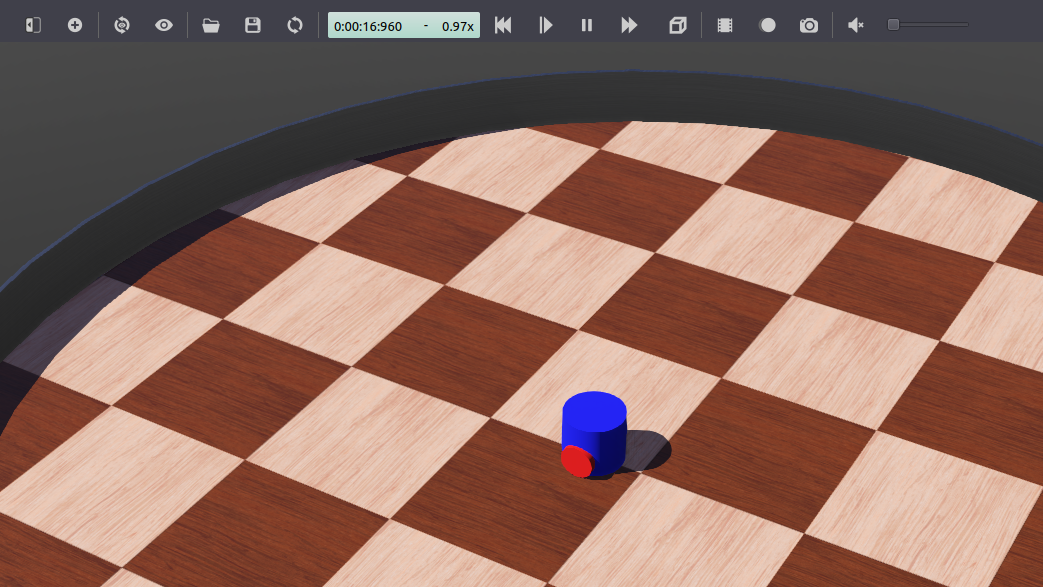Reset the simulation with the revolve icon

point(121,25)
